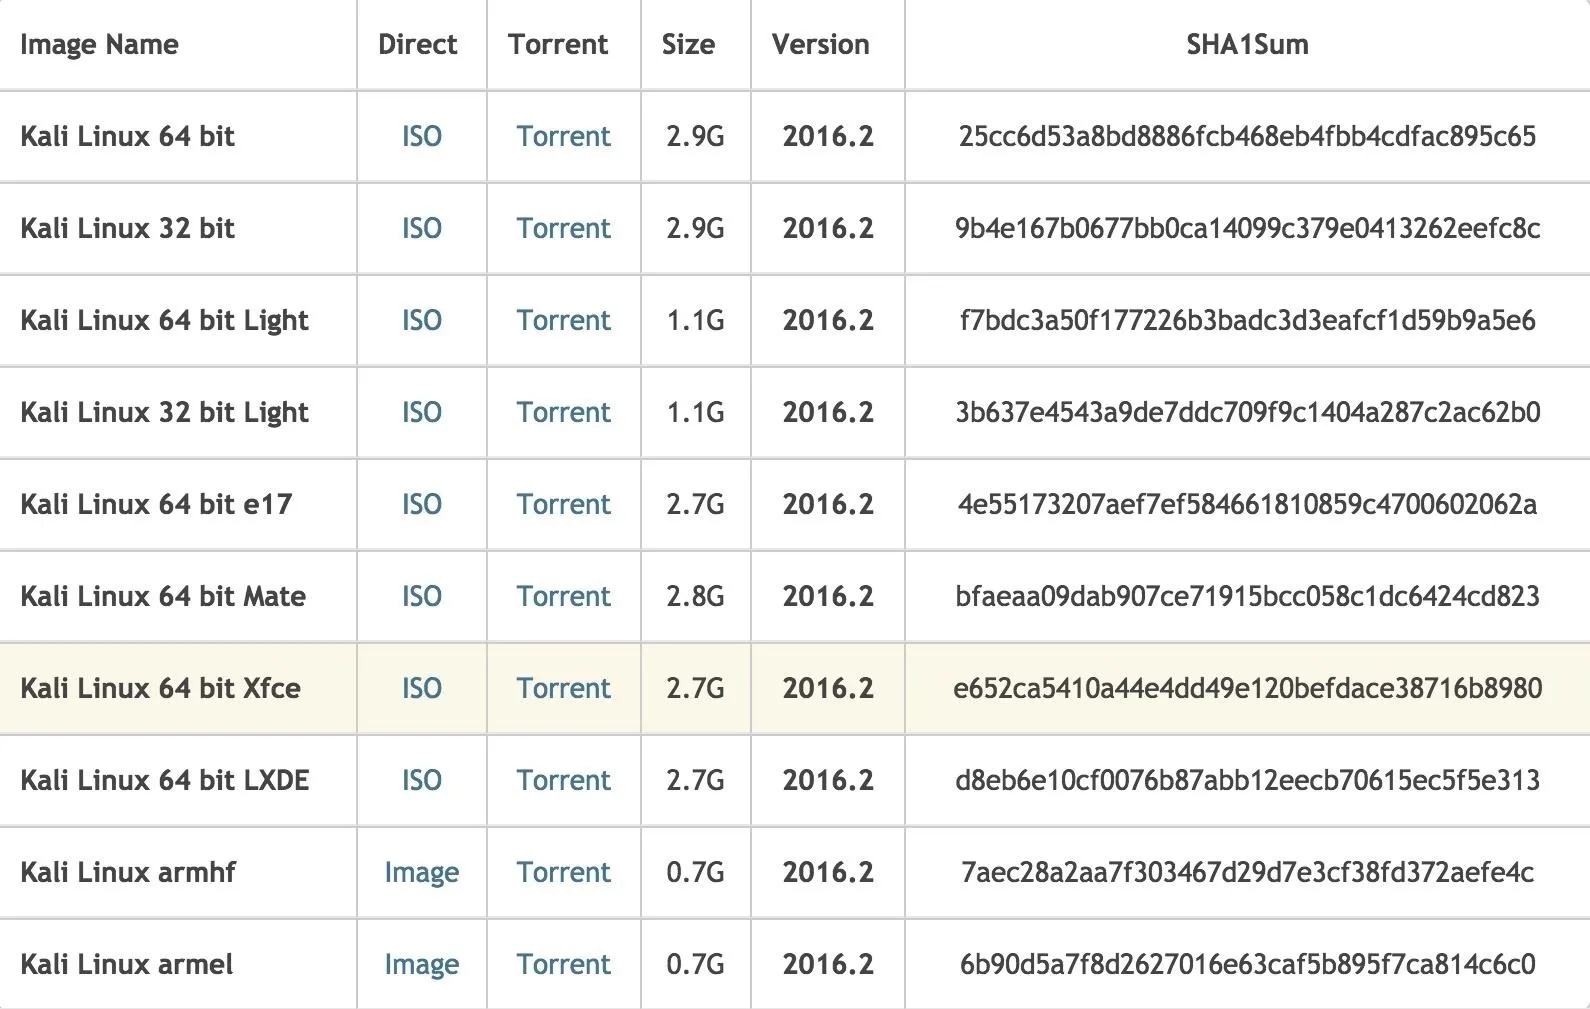This screenshot has width=1590, height=1009.
Task: Click the 2.7G size in the e17 row
Action: [695, 504]
